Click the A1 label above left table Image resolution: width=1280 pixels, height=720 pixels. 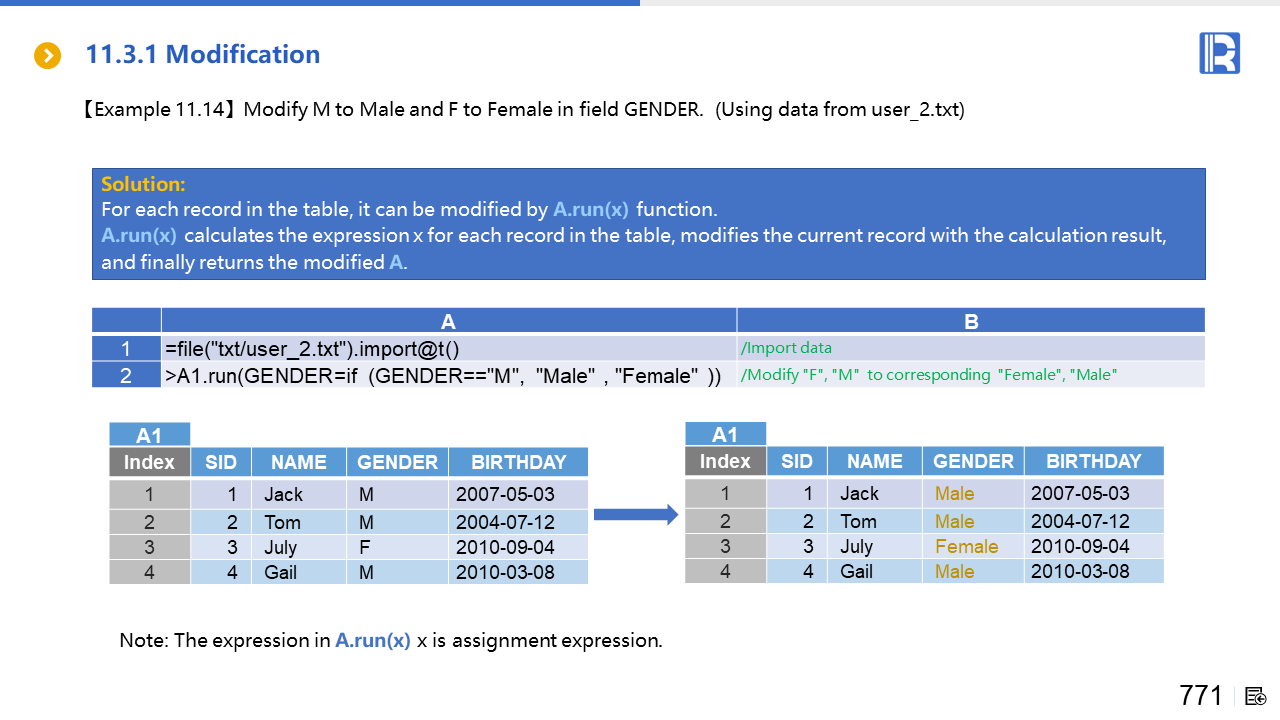pyautogui.click(x=149, y=435)
